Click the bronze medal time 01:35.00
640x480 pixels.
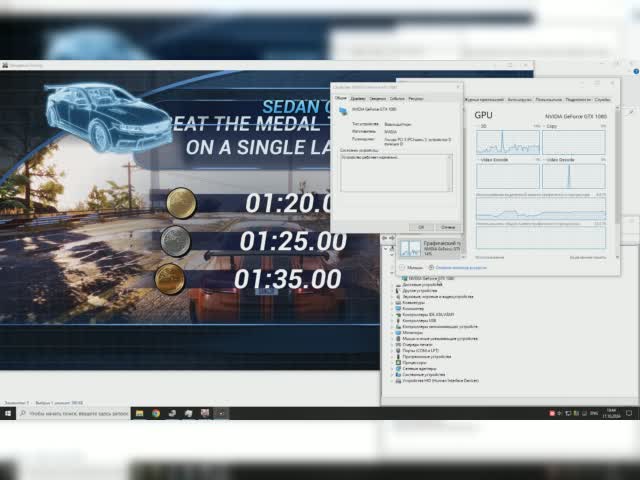coord(288,279)
